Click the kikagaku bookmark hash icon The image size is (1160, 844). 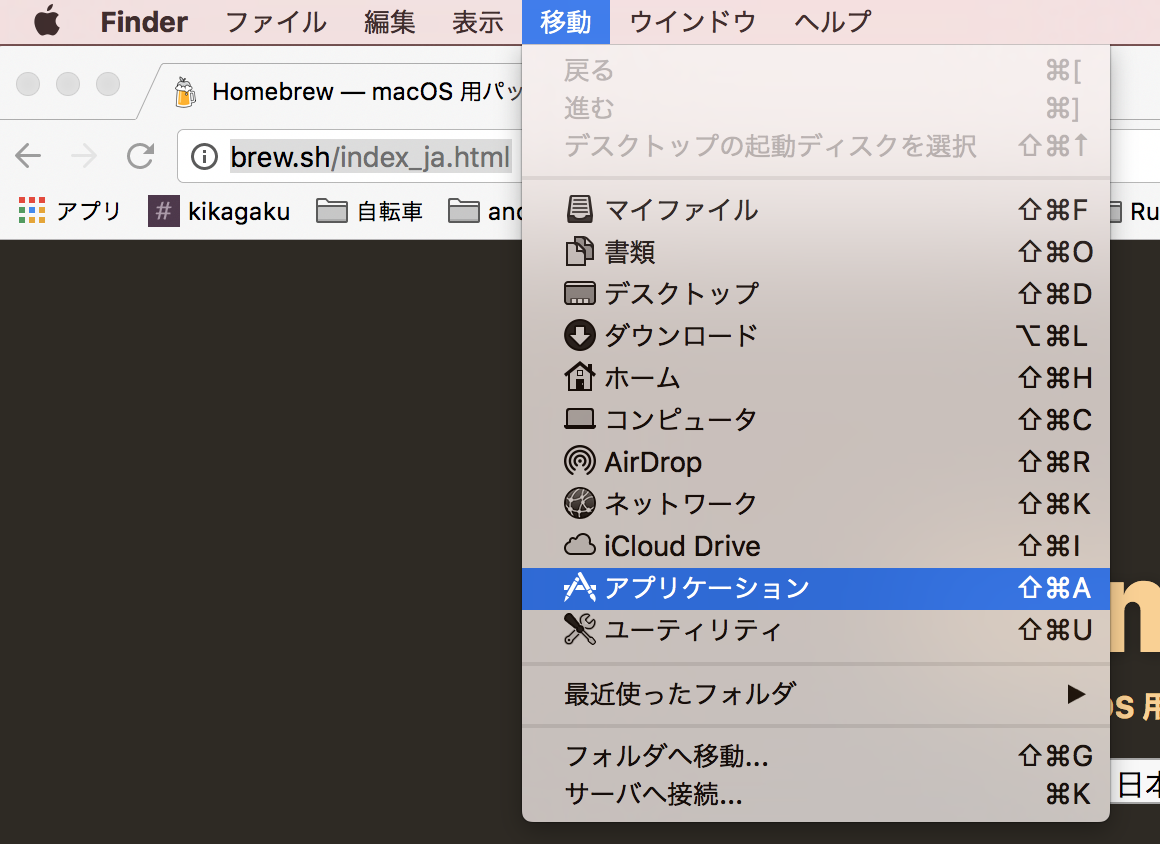(x=163, y=211)
